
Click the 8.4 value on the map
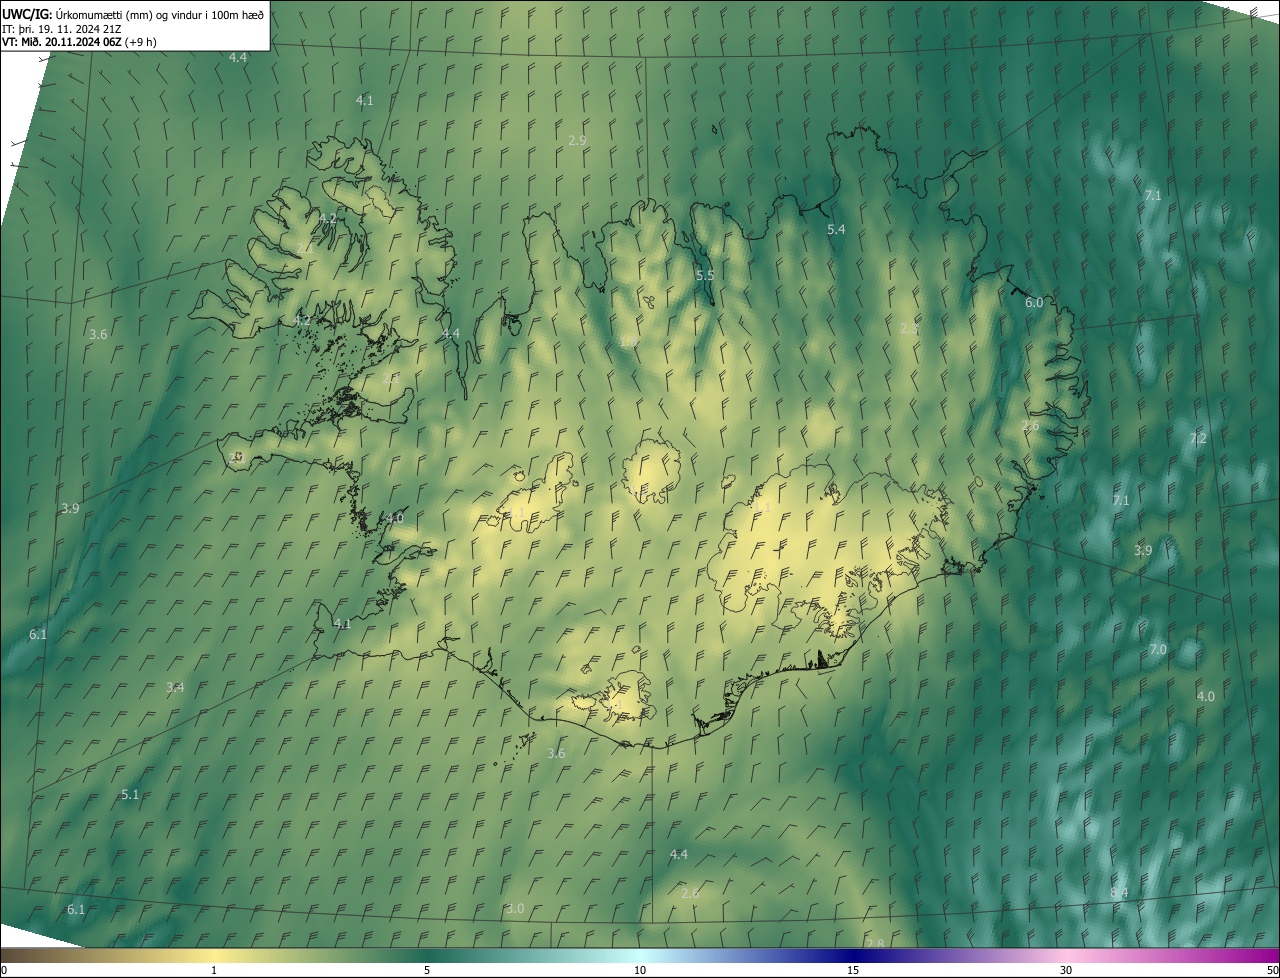(x=1119, y=892)
